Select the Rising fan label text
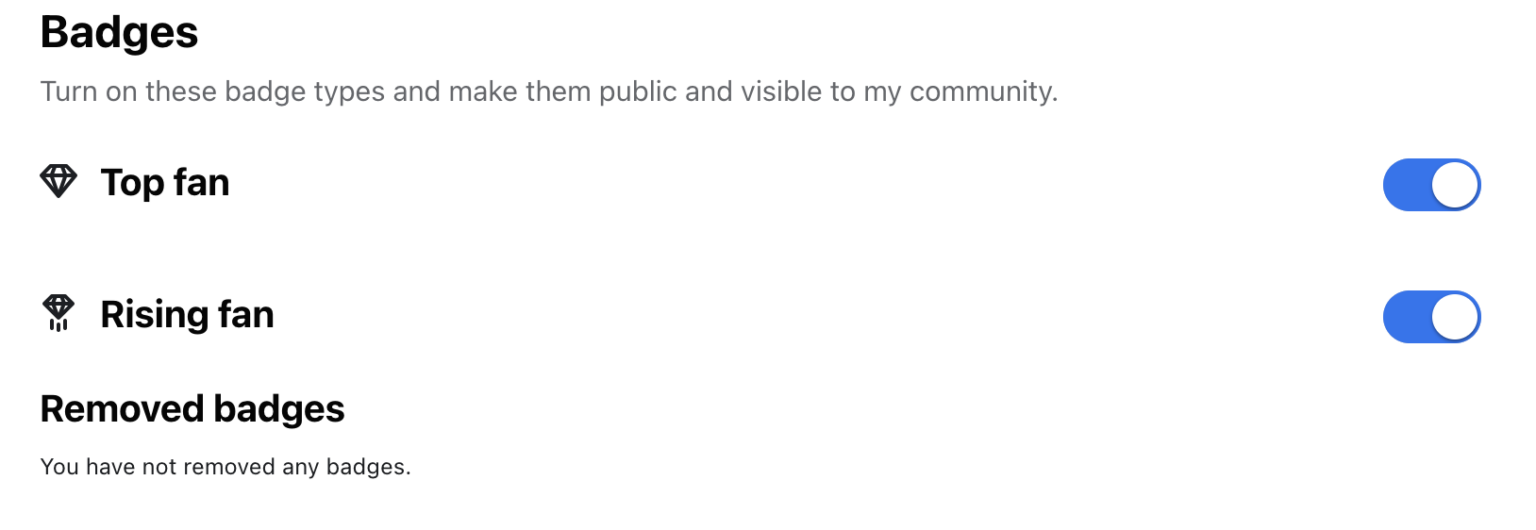The image size is (1536, 530). 187,315
